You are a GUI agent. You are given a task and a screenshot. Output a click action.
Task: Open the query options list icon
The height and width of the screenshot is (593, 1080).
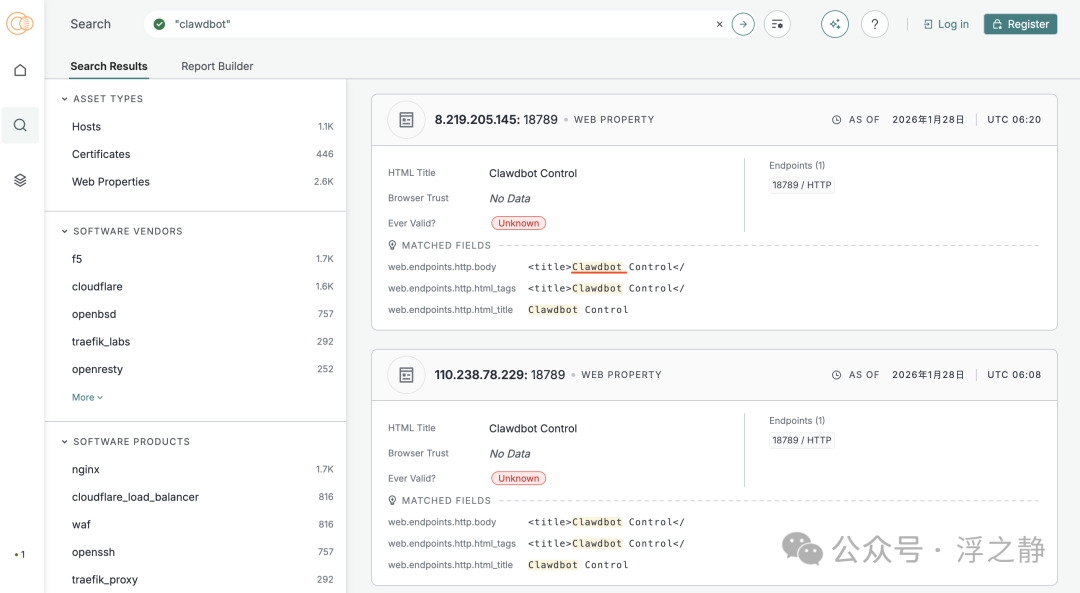click(777, 24)
